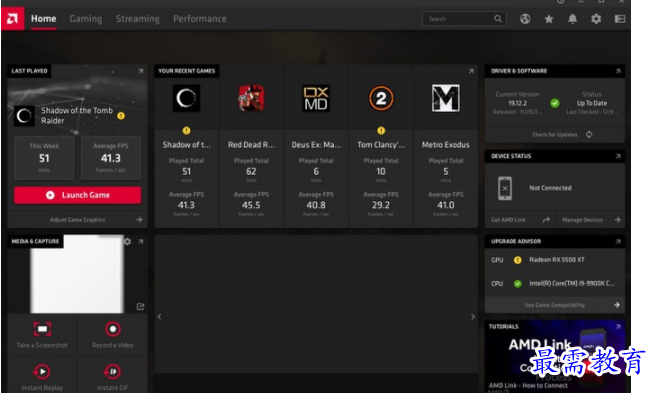Click Check for Updates

coord(555,134)
